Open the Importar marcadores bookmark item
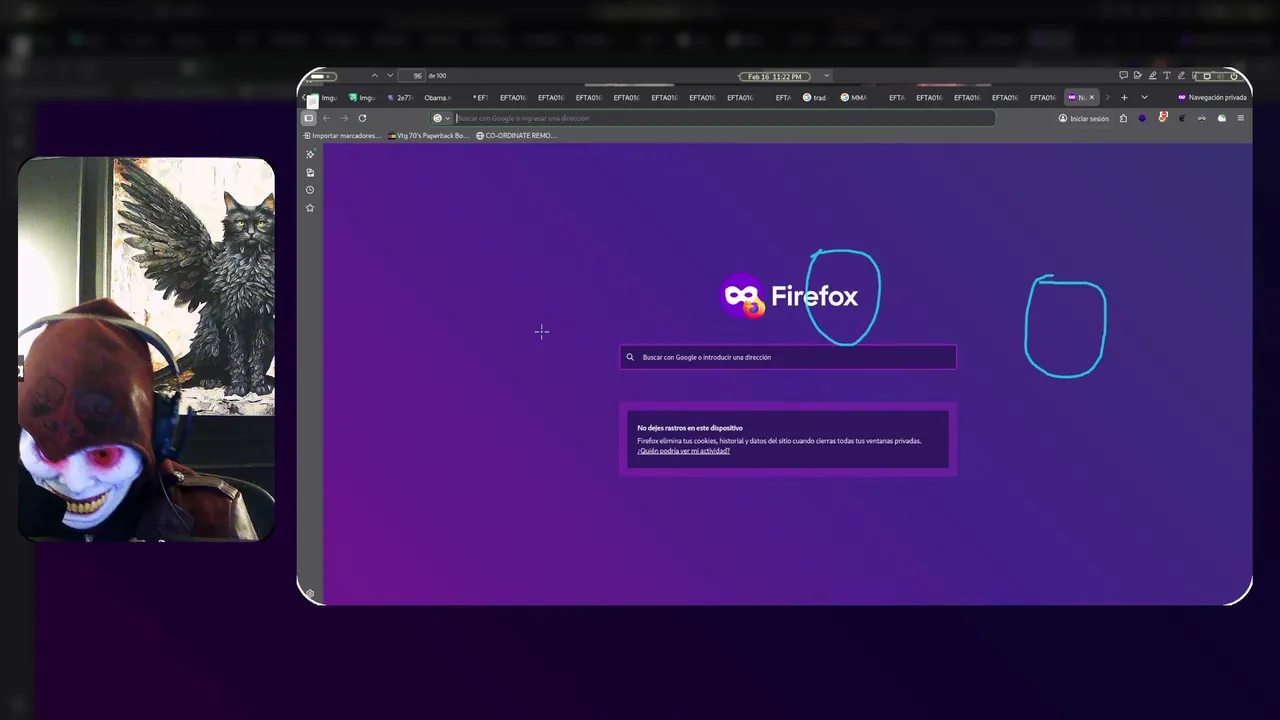 [x=341, y=135]
